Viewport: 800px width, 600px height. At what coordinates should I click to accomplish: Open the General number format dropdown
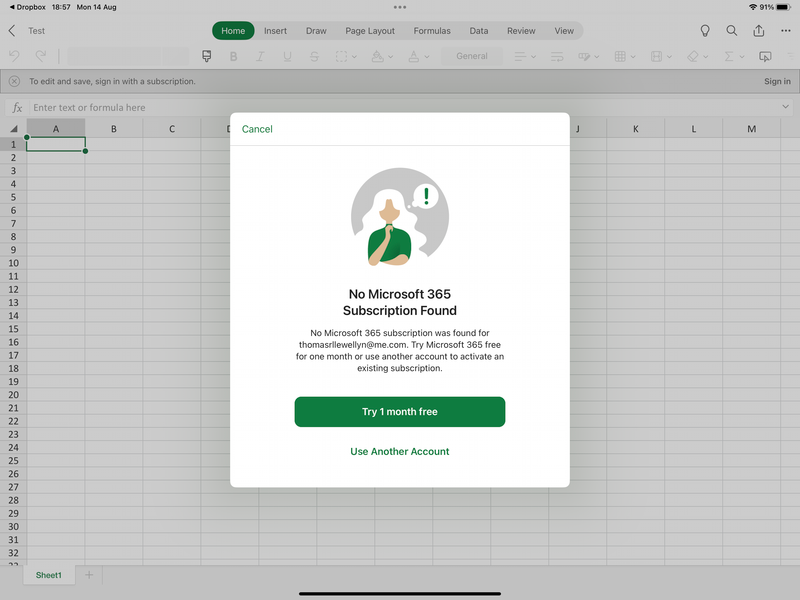(x=472, y=57)
